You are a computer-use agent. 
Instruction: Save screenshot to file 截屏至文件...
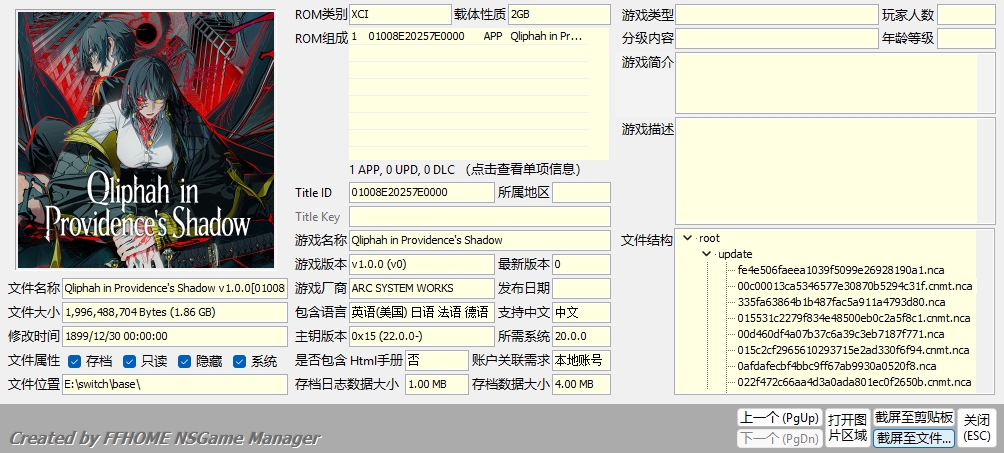[x=914, y=438]
